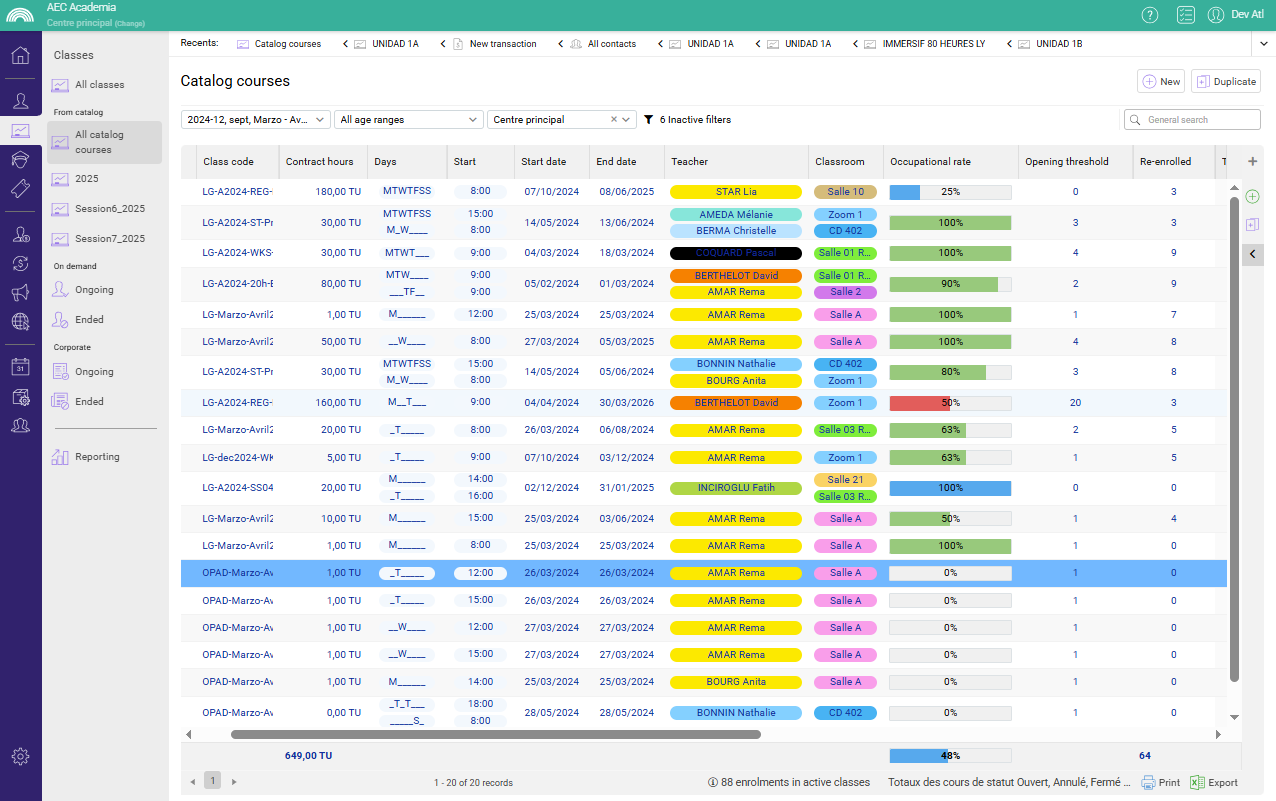This screenshot has height=801, width=1276.
Task: Open the Home icon in left rail
Action: [x=20, y=55]
